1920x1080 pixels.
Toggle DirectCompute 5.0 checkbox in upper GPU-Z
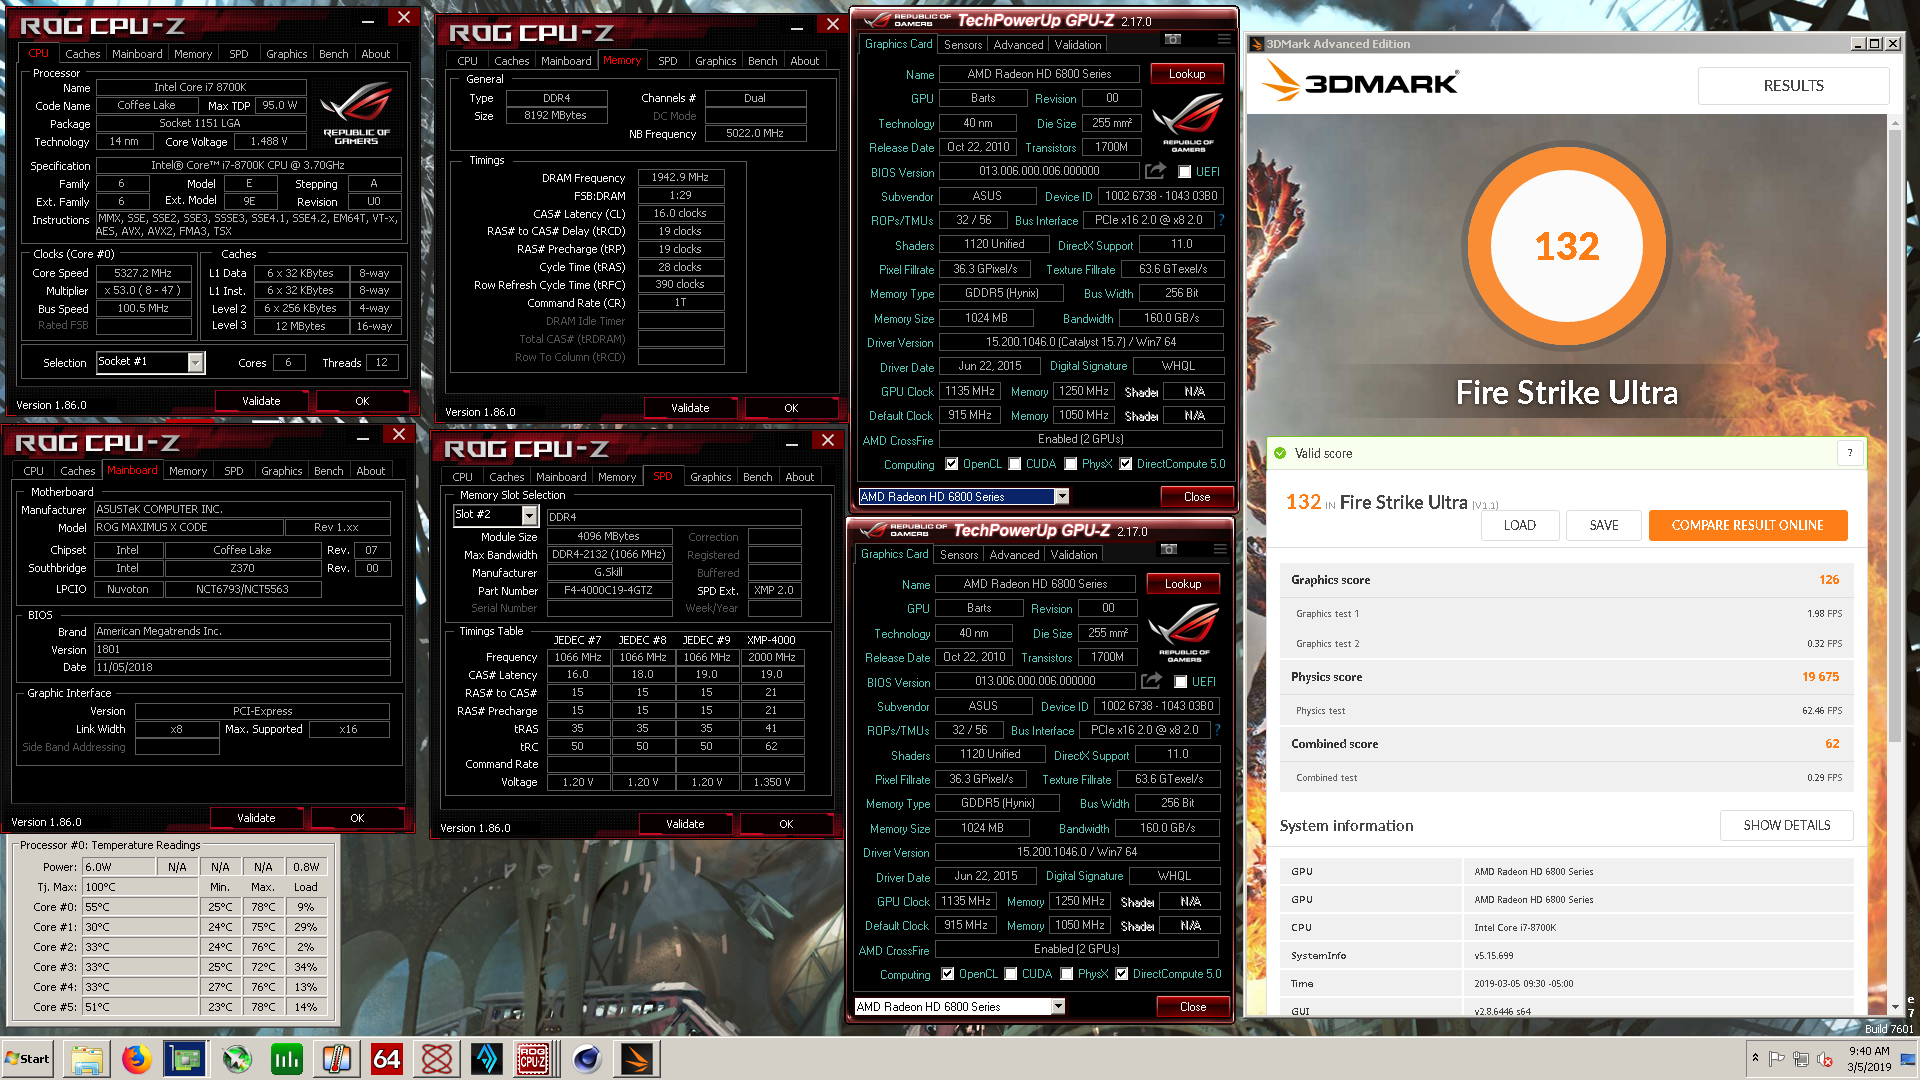(1126, 464)
